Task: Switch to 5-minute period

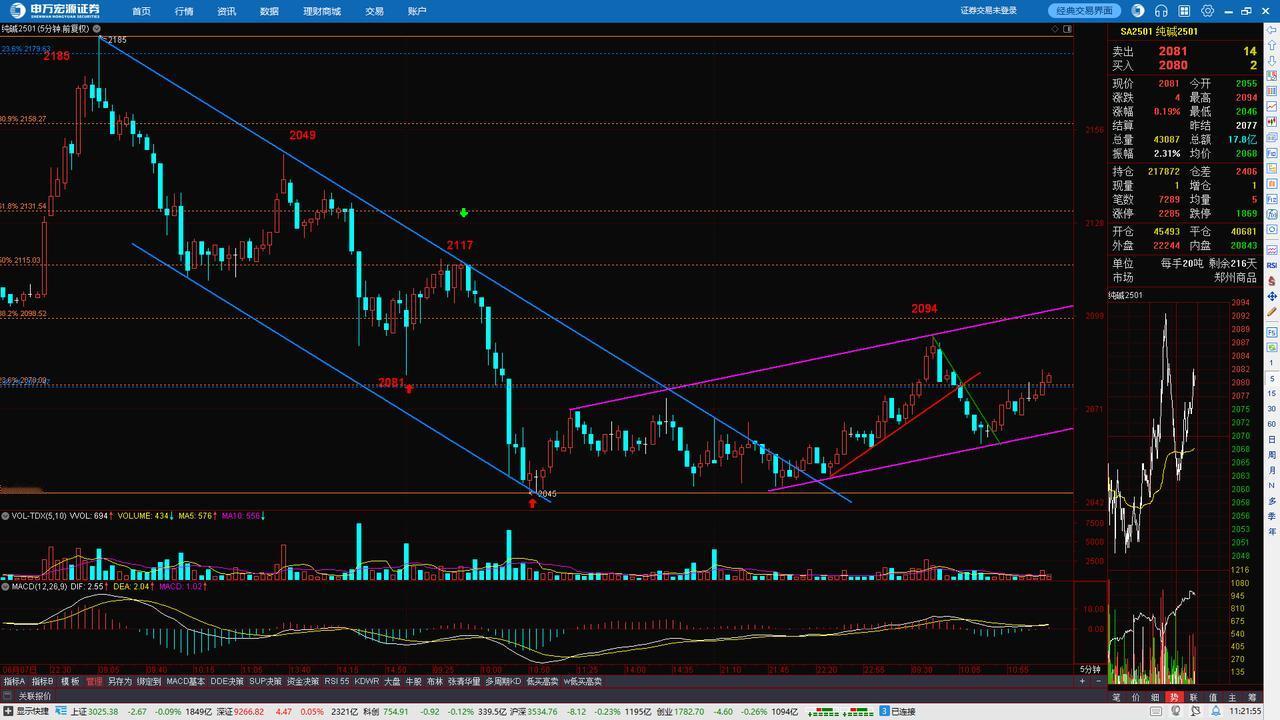Action: [x=1272, y=378]
